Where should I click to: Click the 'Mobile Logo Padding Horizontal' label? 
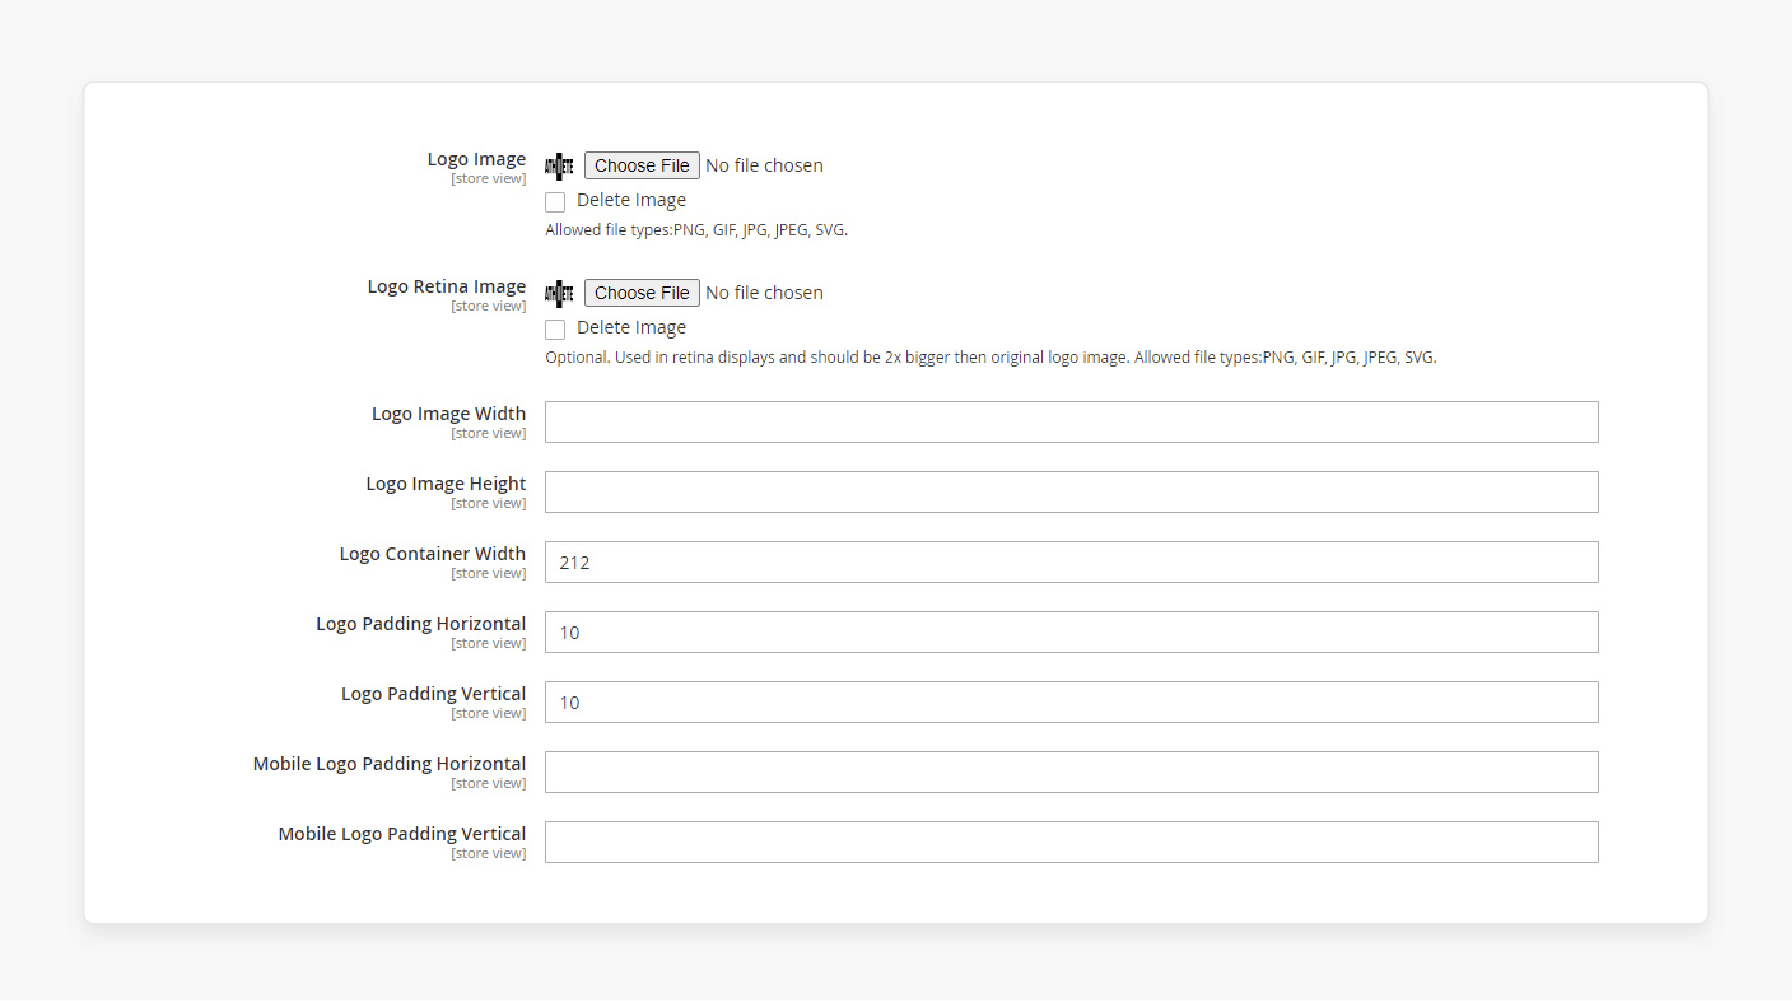point(389,764)
